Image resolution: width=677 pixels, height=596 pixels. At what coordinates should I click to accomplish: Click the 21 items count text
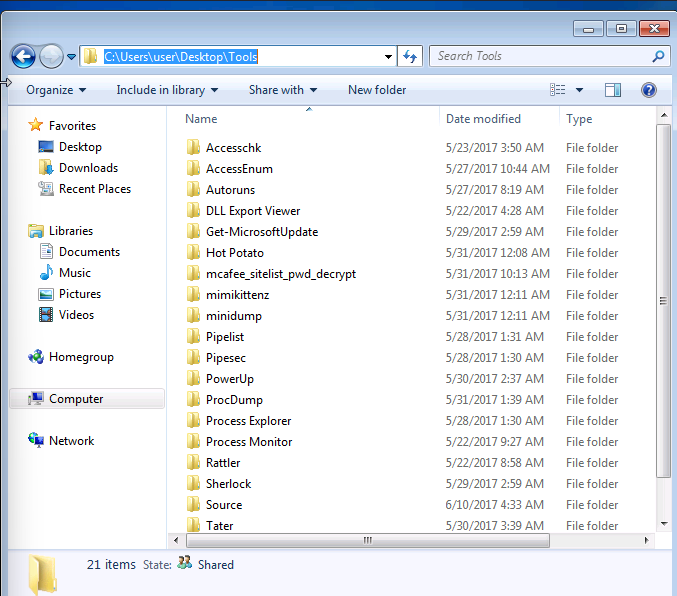[111, 564]
